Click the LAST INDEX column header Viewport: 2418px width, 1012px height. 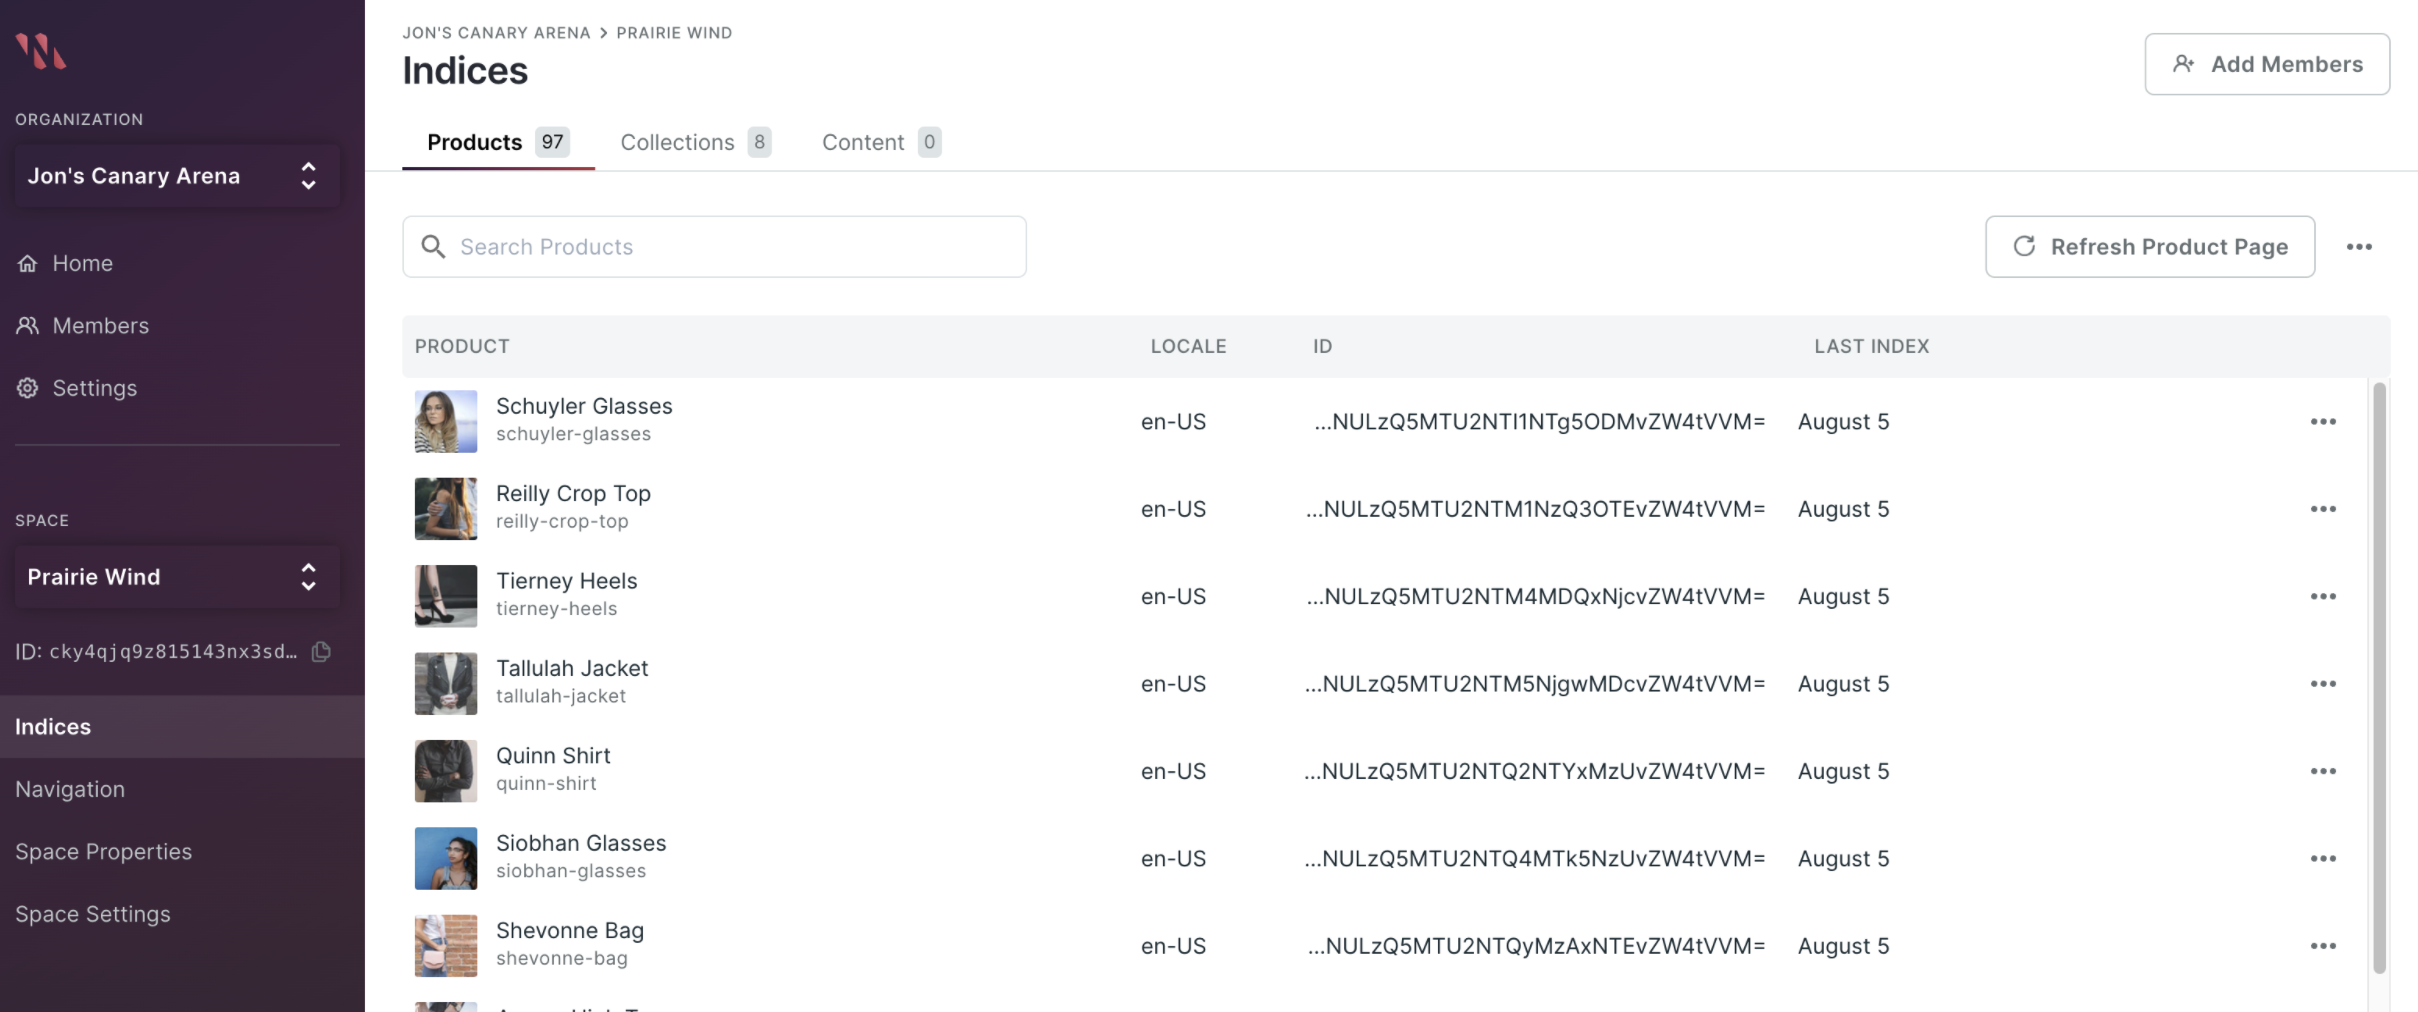coord(1872,346)
